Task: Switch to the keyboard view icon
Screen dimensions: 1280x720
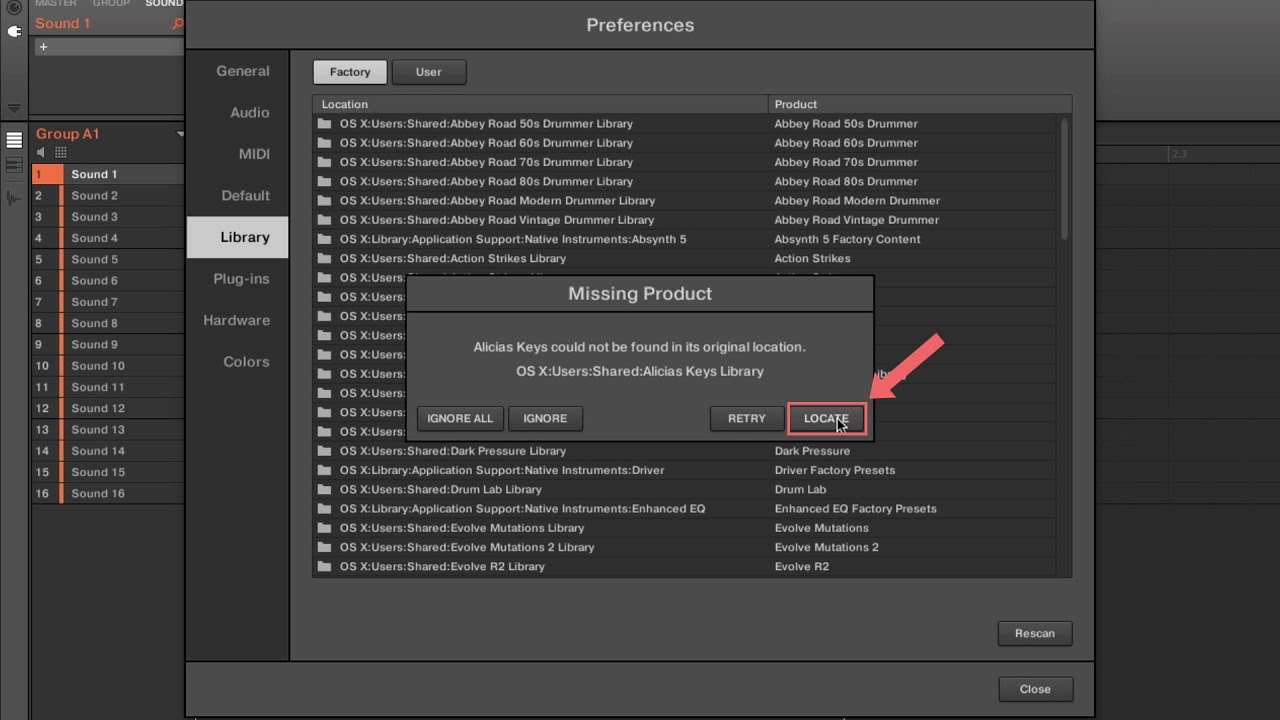Action: click(14, 165)
